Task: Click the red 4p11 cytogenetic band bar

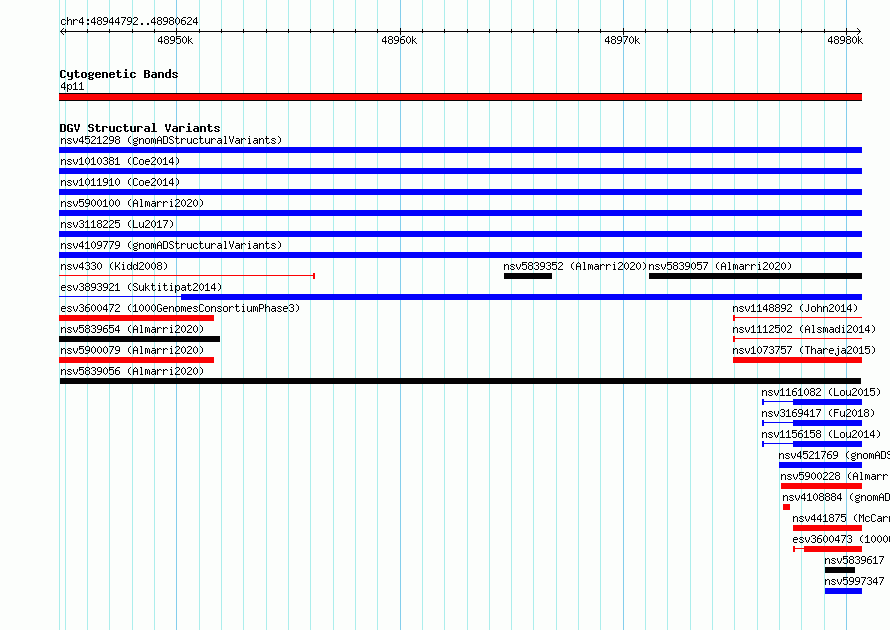Action: (x=460, y=97)
